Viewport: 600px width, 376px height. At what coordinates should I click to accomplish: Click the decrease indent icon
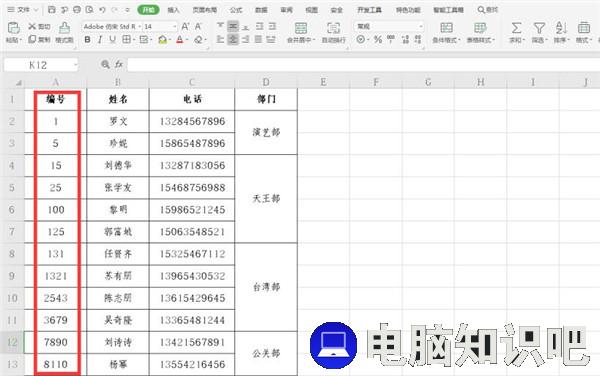click(x=259, y=26)
